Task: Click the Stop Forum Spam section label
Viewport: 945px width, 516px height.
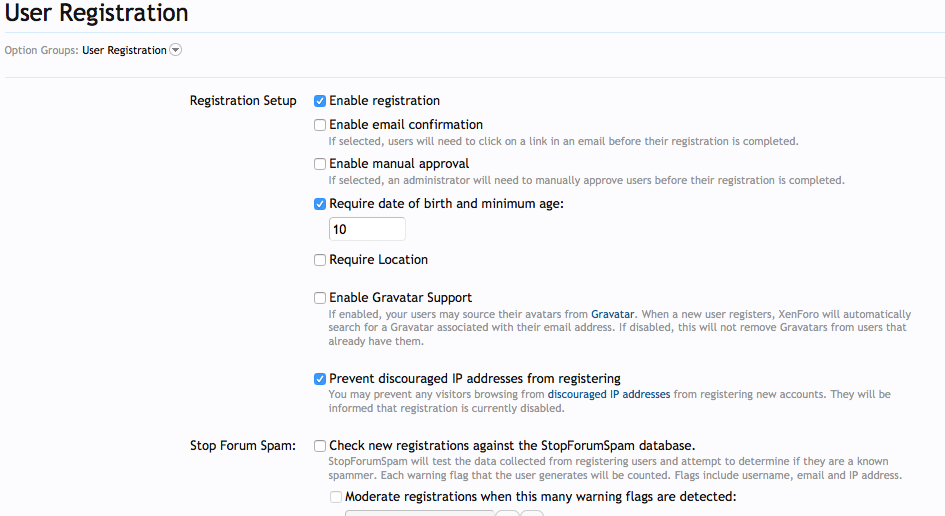Action: coord(243,446)
